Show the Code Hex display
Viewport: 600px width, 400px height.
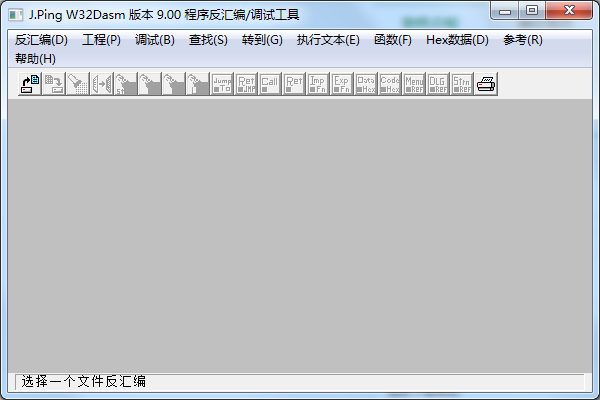coord(390,83)
